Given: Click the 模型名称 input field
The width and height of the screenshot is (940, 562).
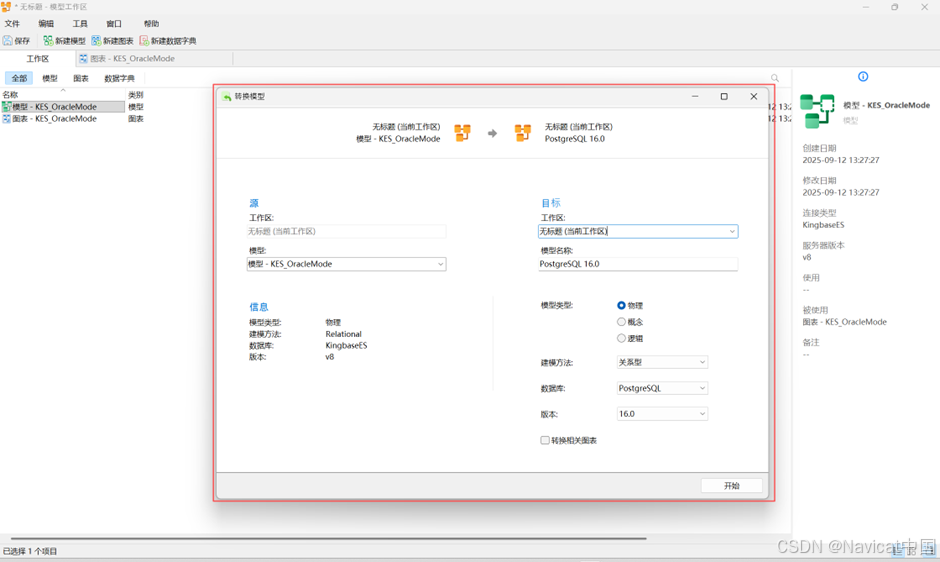Looking at the screenshot, I should 638,264.
